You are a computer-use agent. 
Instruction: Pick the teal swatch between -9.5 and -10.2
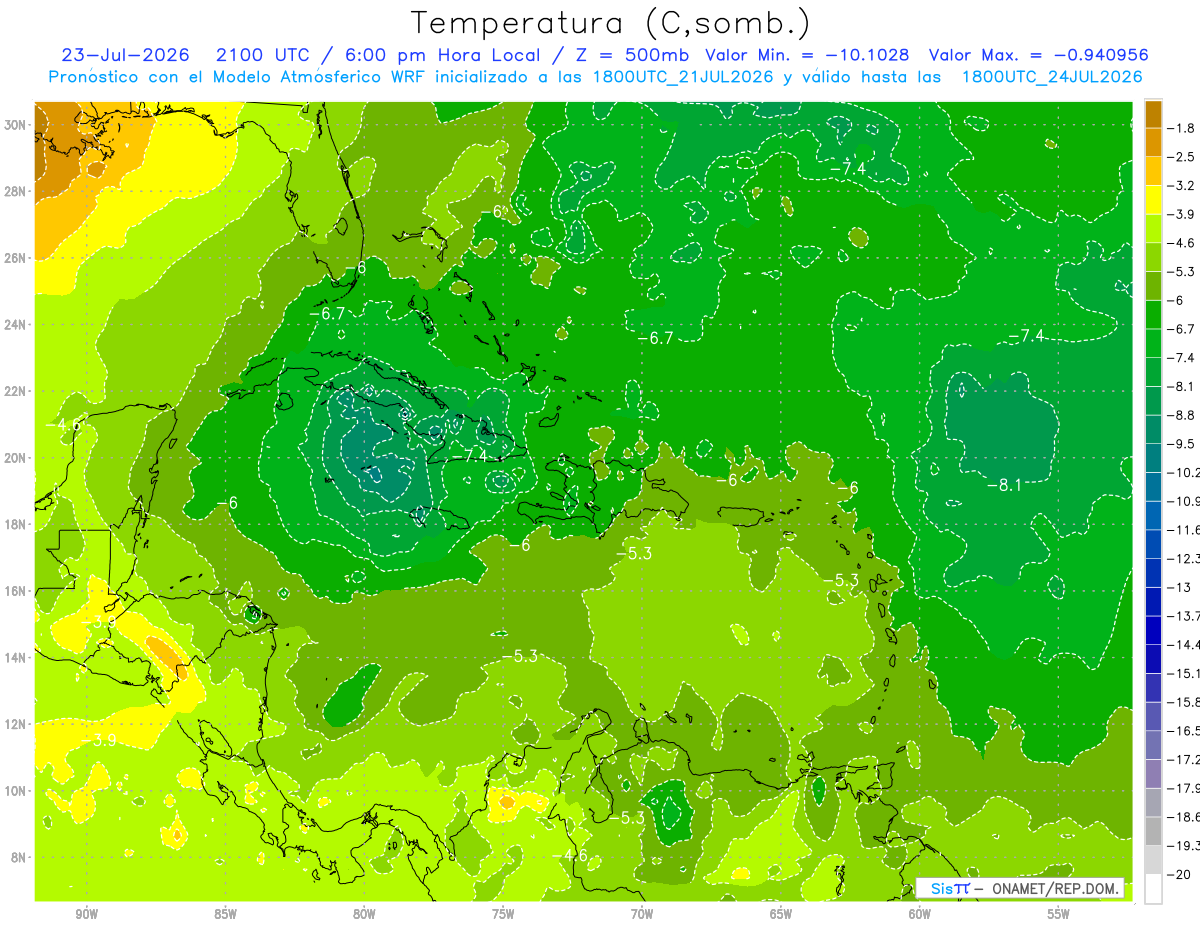tap(1153, 458)
